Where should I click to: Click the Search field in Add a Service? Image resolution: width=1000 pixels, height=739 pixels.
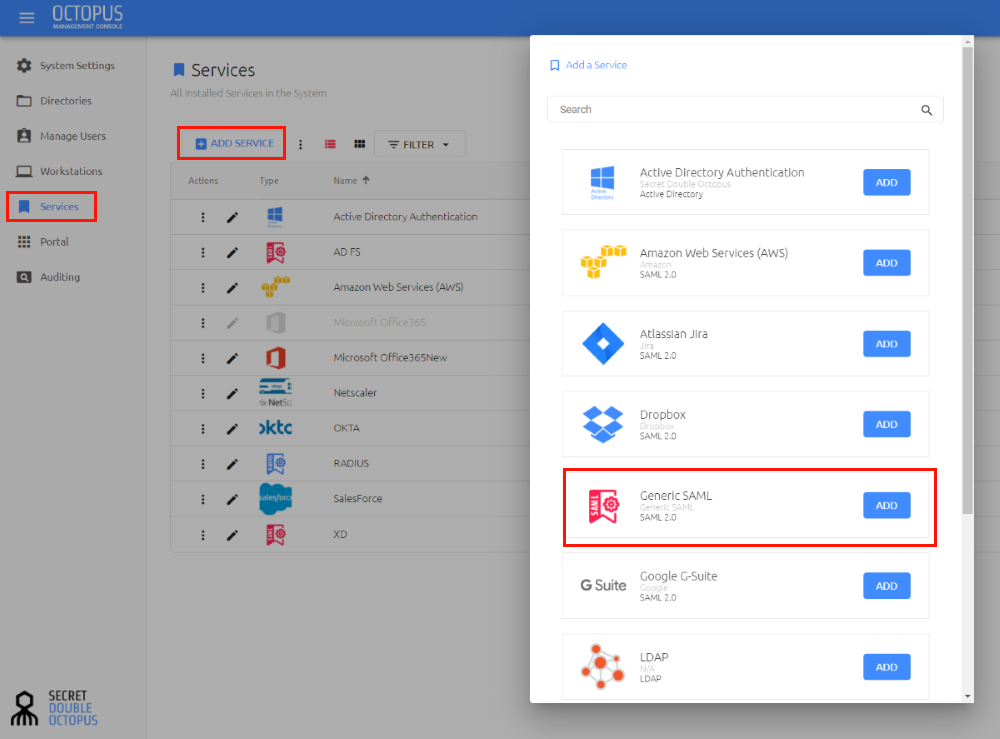click(x=745, y=110)
